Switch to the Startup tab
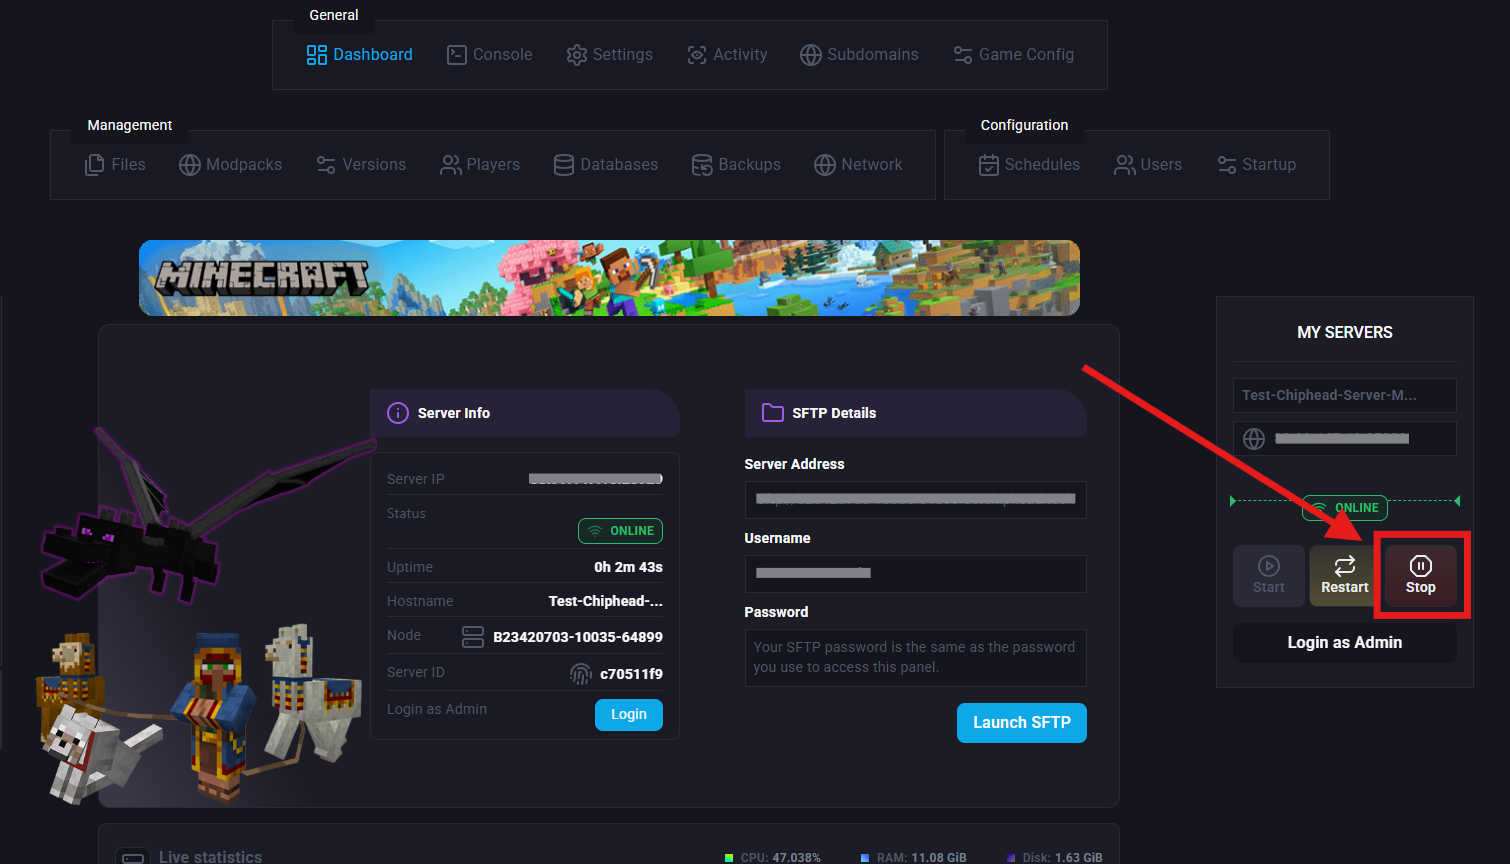1510x864 pixels. point(1256,165)
